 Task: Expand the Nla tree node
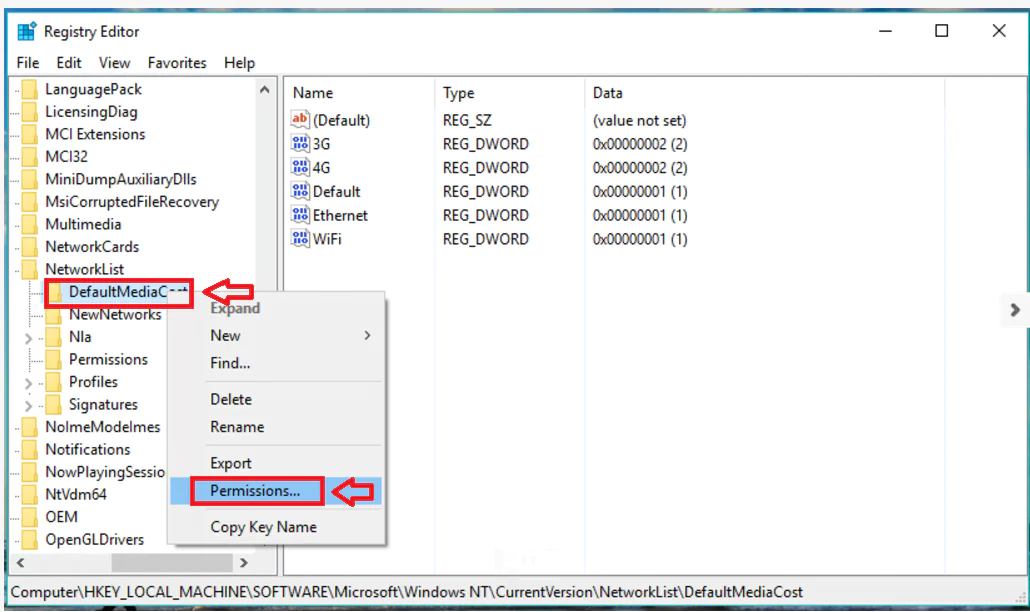[x=28, y=338]
